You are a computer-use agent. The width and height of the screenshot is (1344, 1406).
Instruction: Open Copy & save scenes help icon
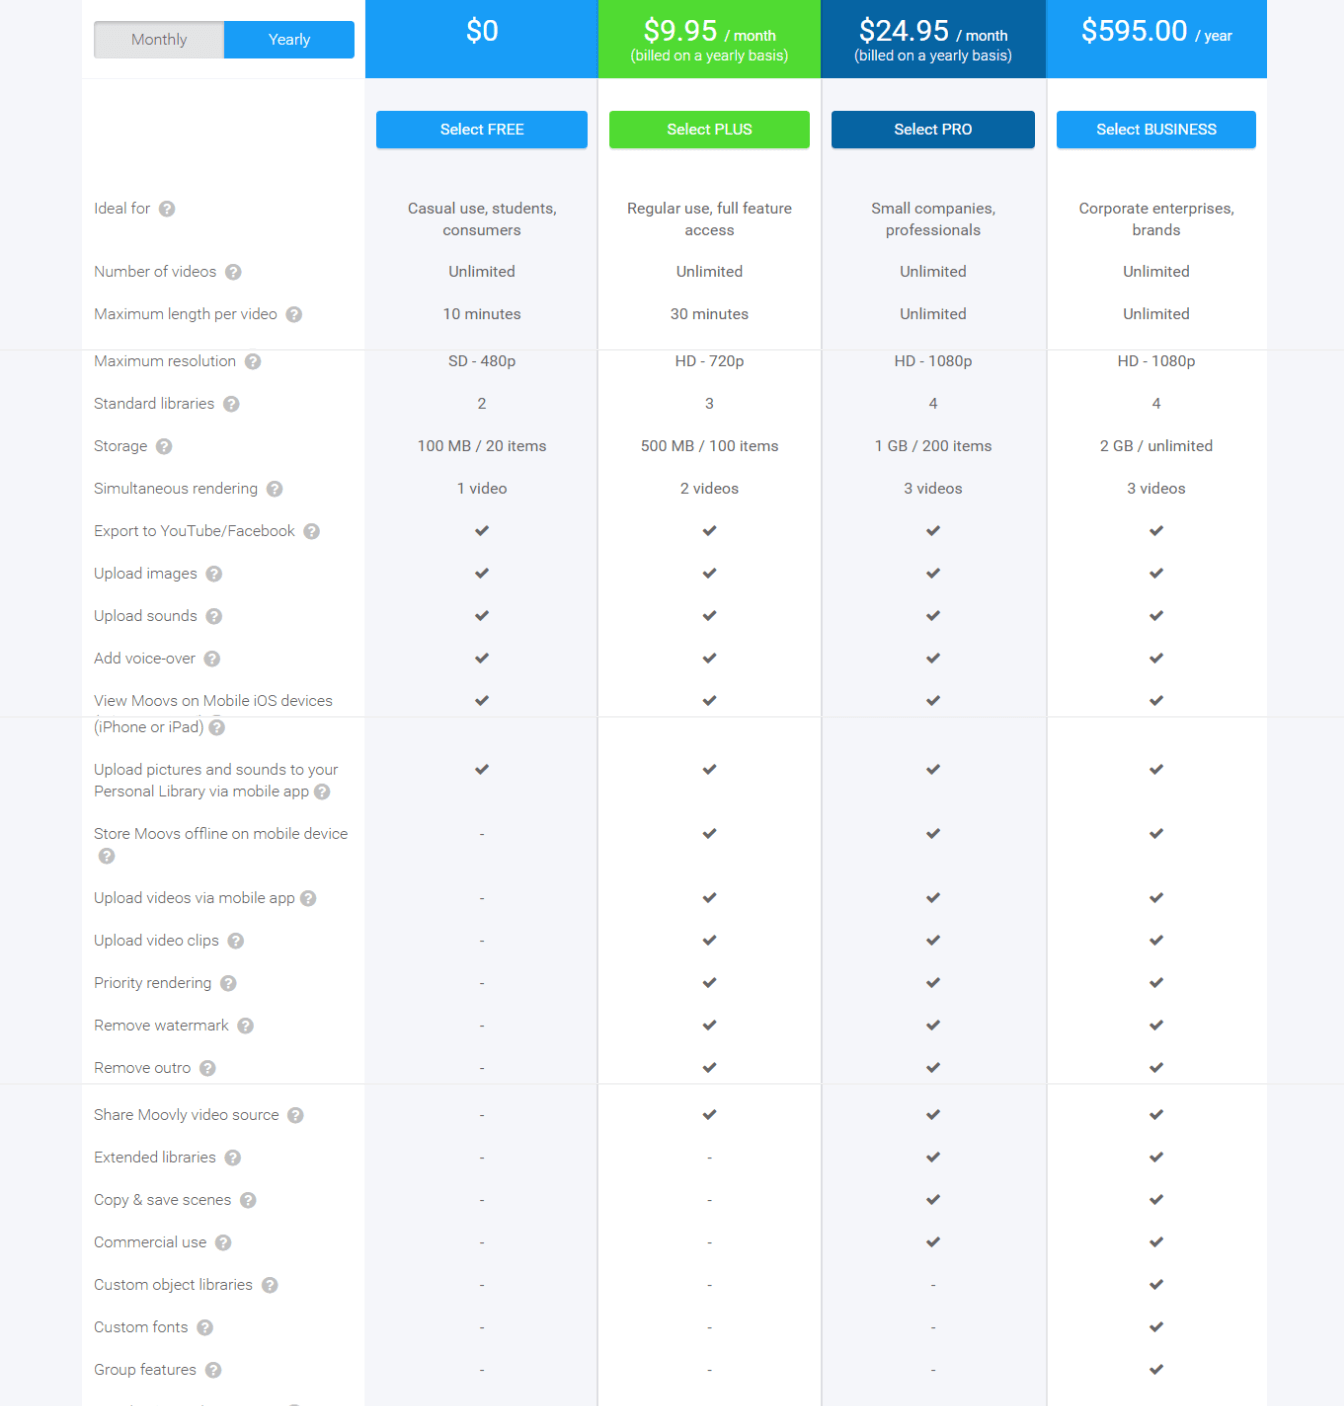pos(248,1200)
